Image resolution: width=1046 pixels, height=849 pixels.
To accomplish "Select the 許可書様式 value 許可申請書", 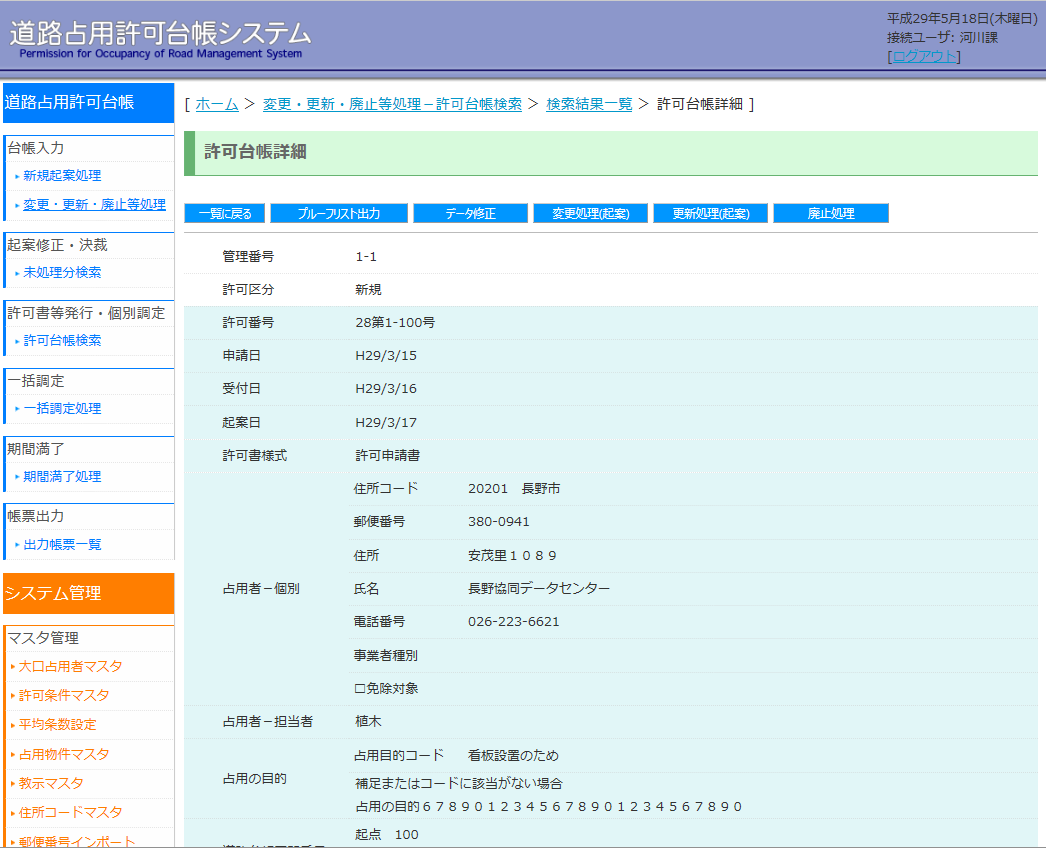I will (388, 456).
